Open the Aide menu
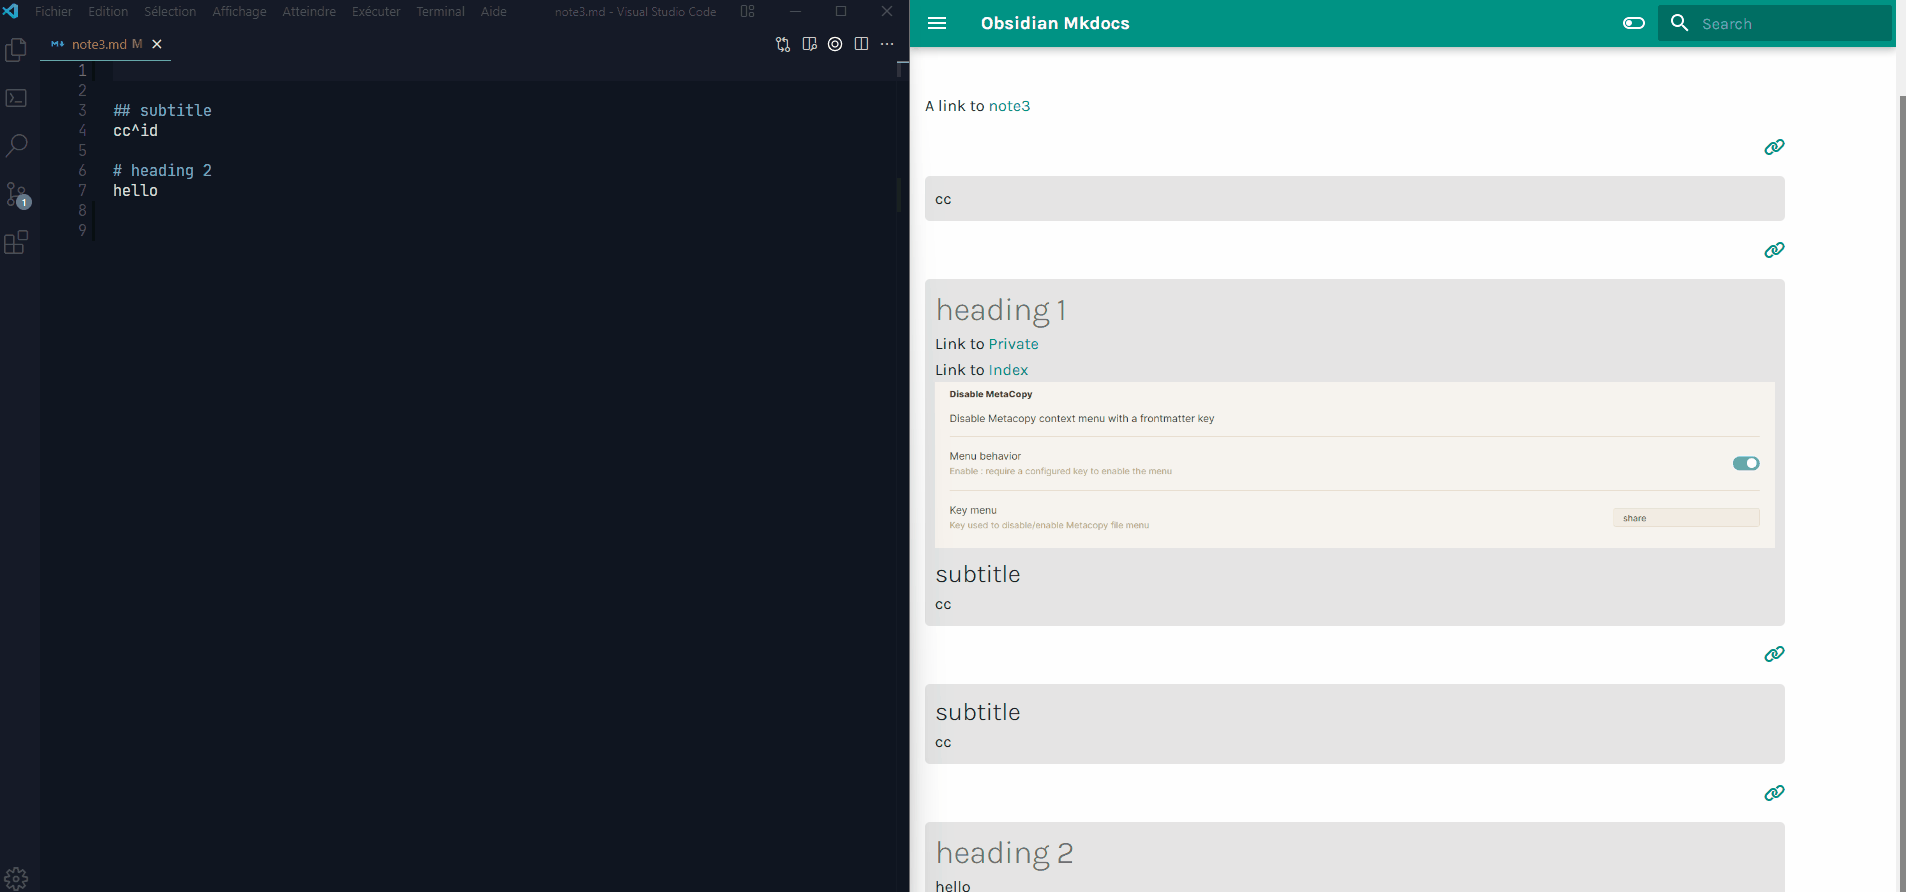Viewport: 1906px width, 892px height. pyautogui.click(x=494, y=12)
